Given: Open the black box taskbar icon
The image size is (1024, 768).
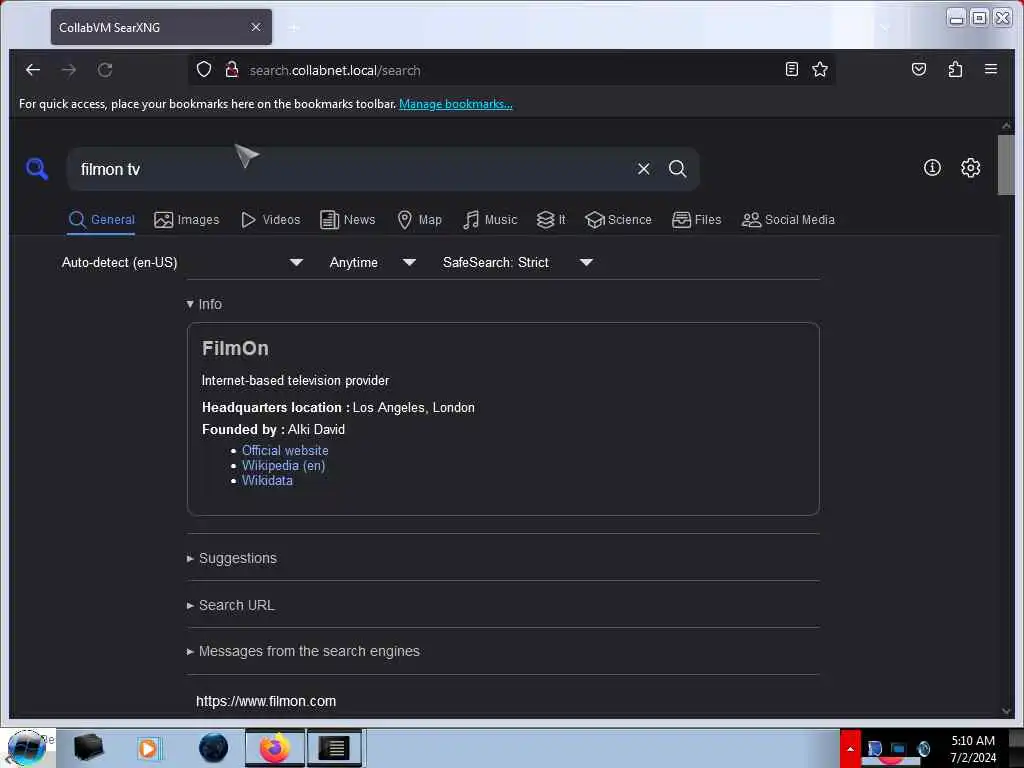Looking at the screenshot, I should (88, 748).
